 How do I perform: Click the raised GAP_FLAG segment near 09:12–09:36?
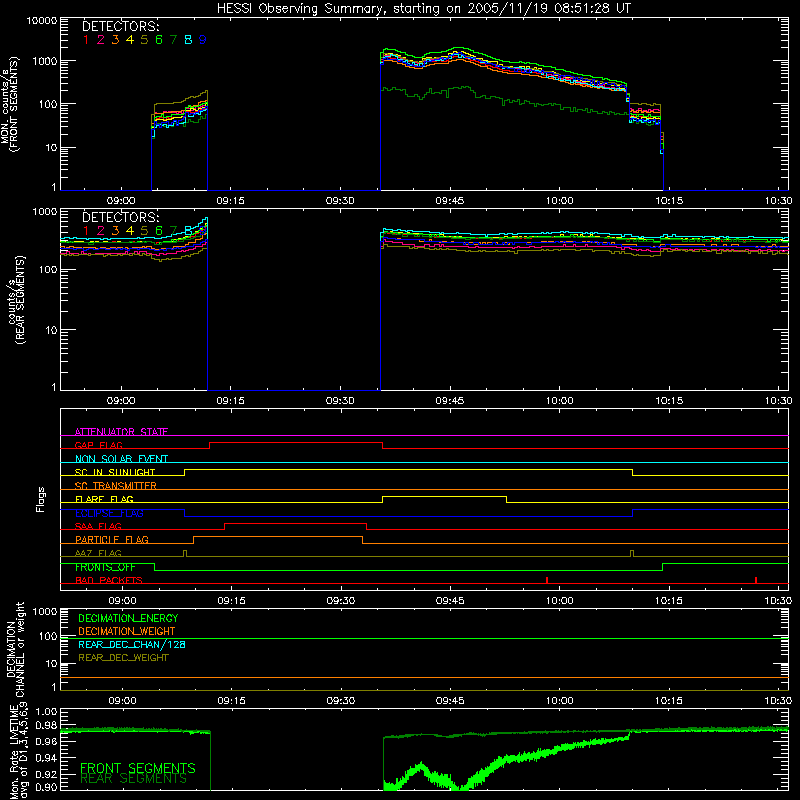click(296, 442)
